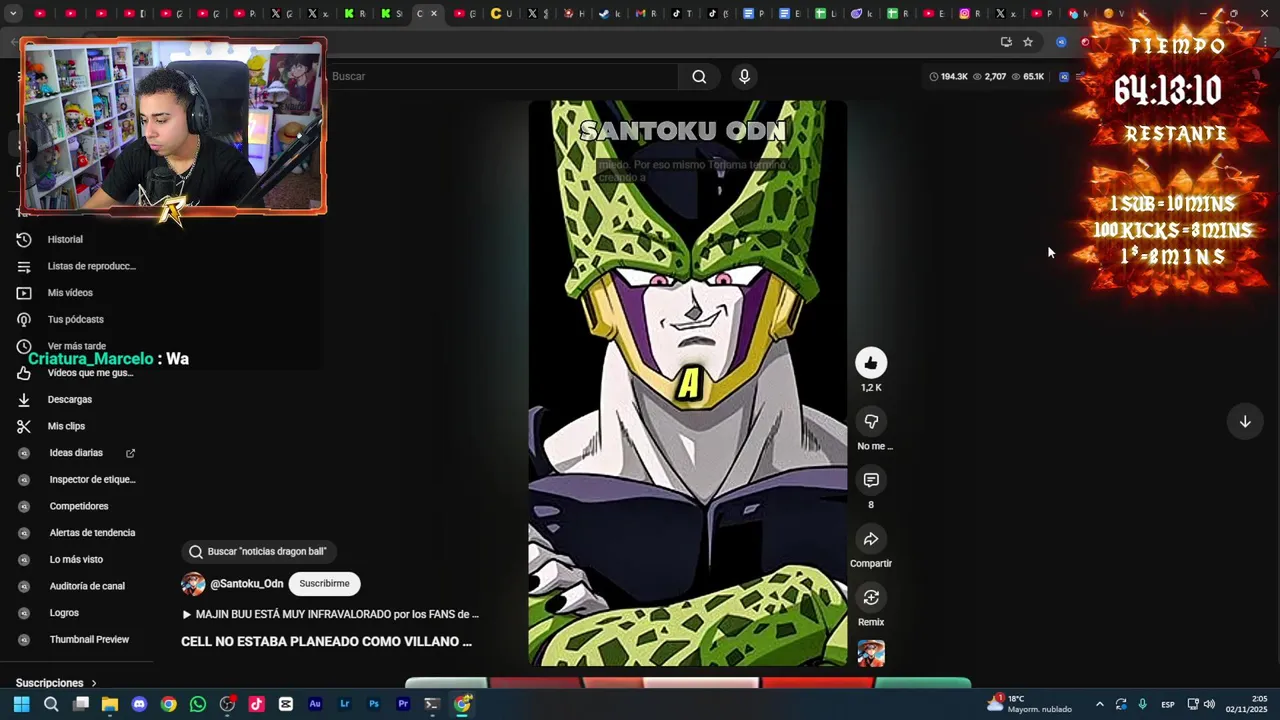Open the @Santoku_Odn channel name
The image size is (1280, 720).
[246, 584]
